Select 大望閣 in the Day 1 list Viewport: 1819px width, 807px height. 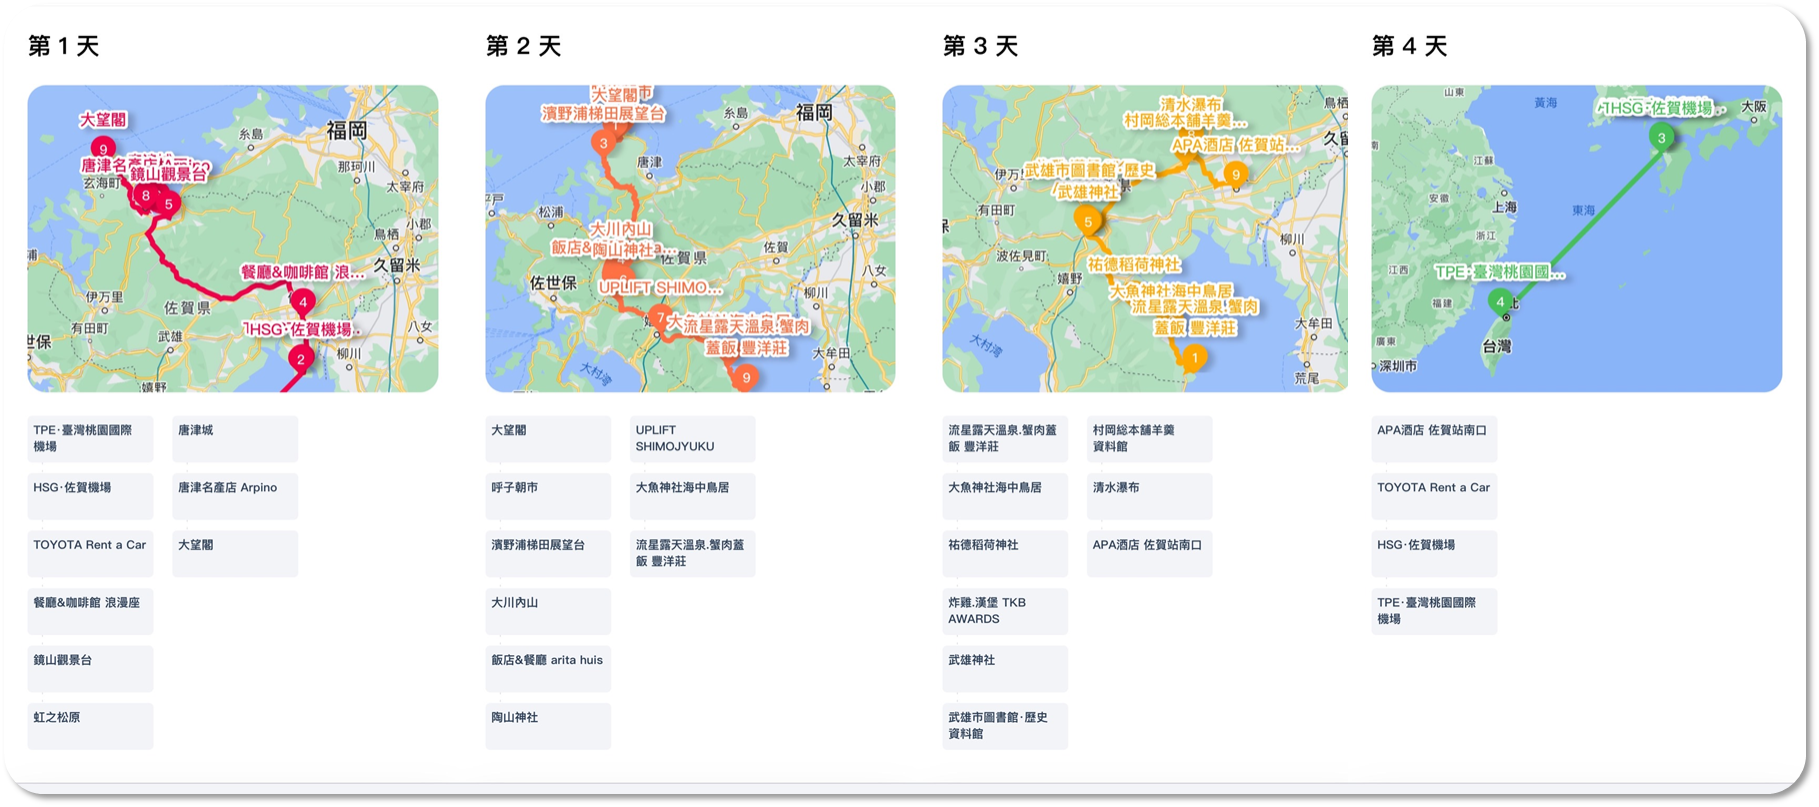(235, 554)
